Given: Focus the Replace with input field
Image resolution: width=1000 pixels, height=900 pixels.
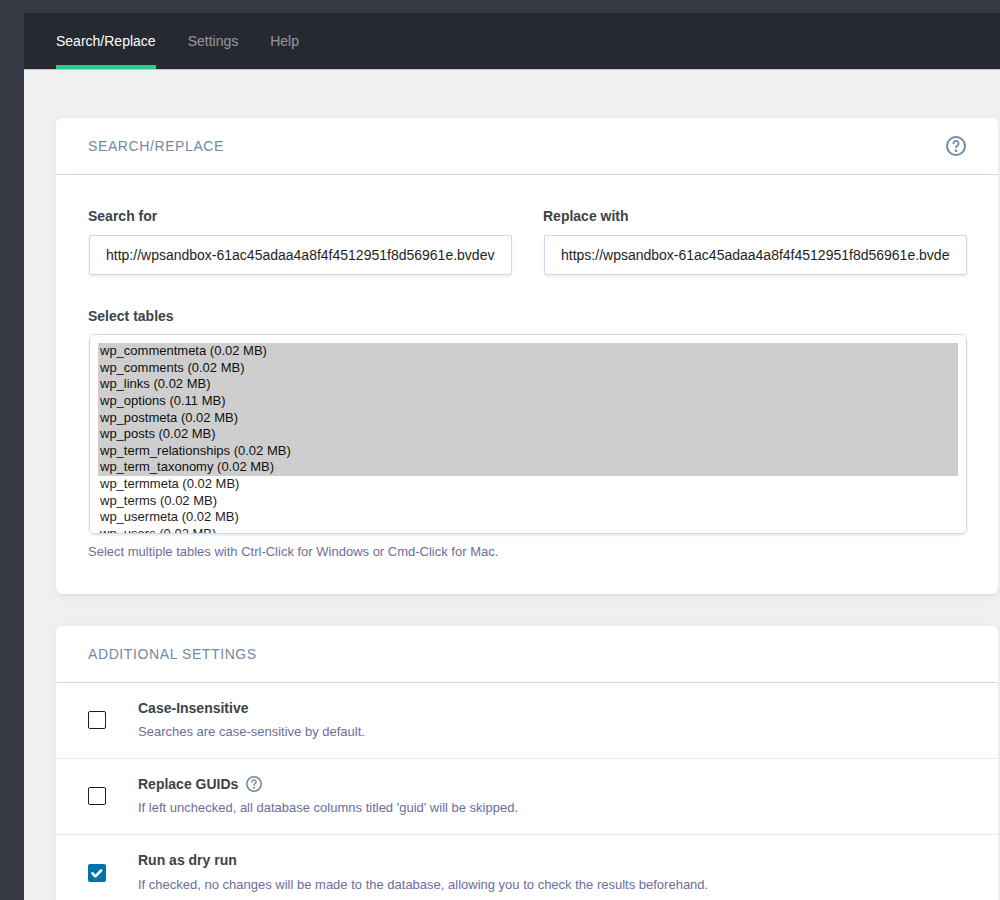Looking at the screenshot, I should pos(755,255).
